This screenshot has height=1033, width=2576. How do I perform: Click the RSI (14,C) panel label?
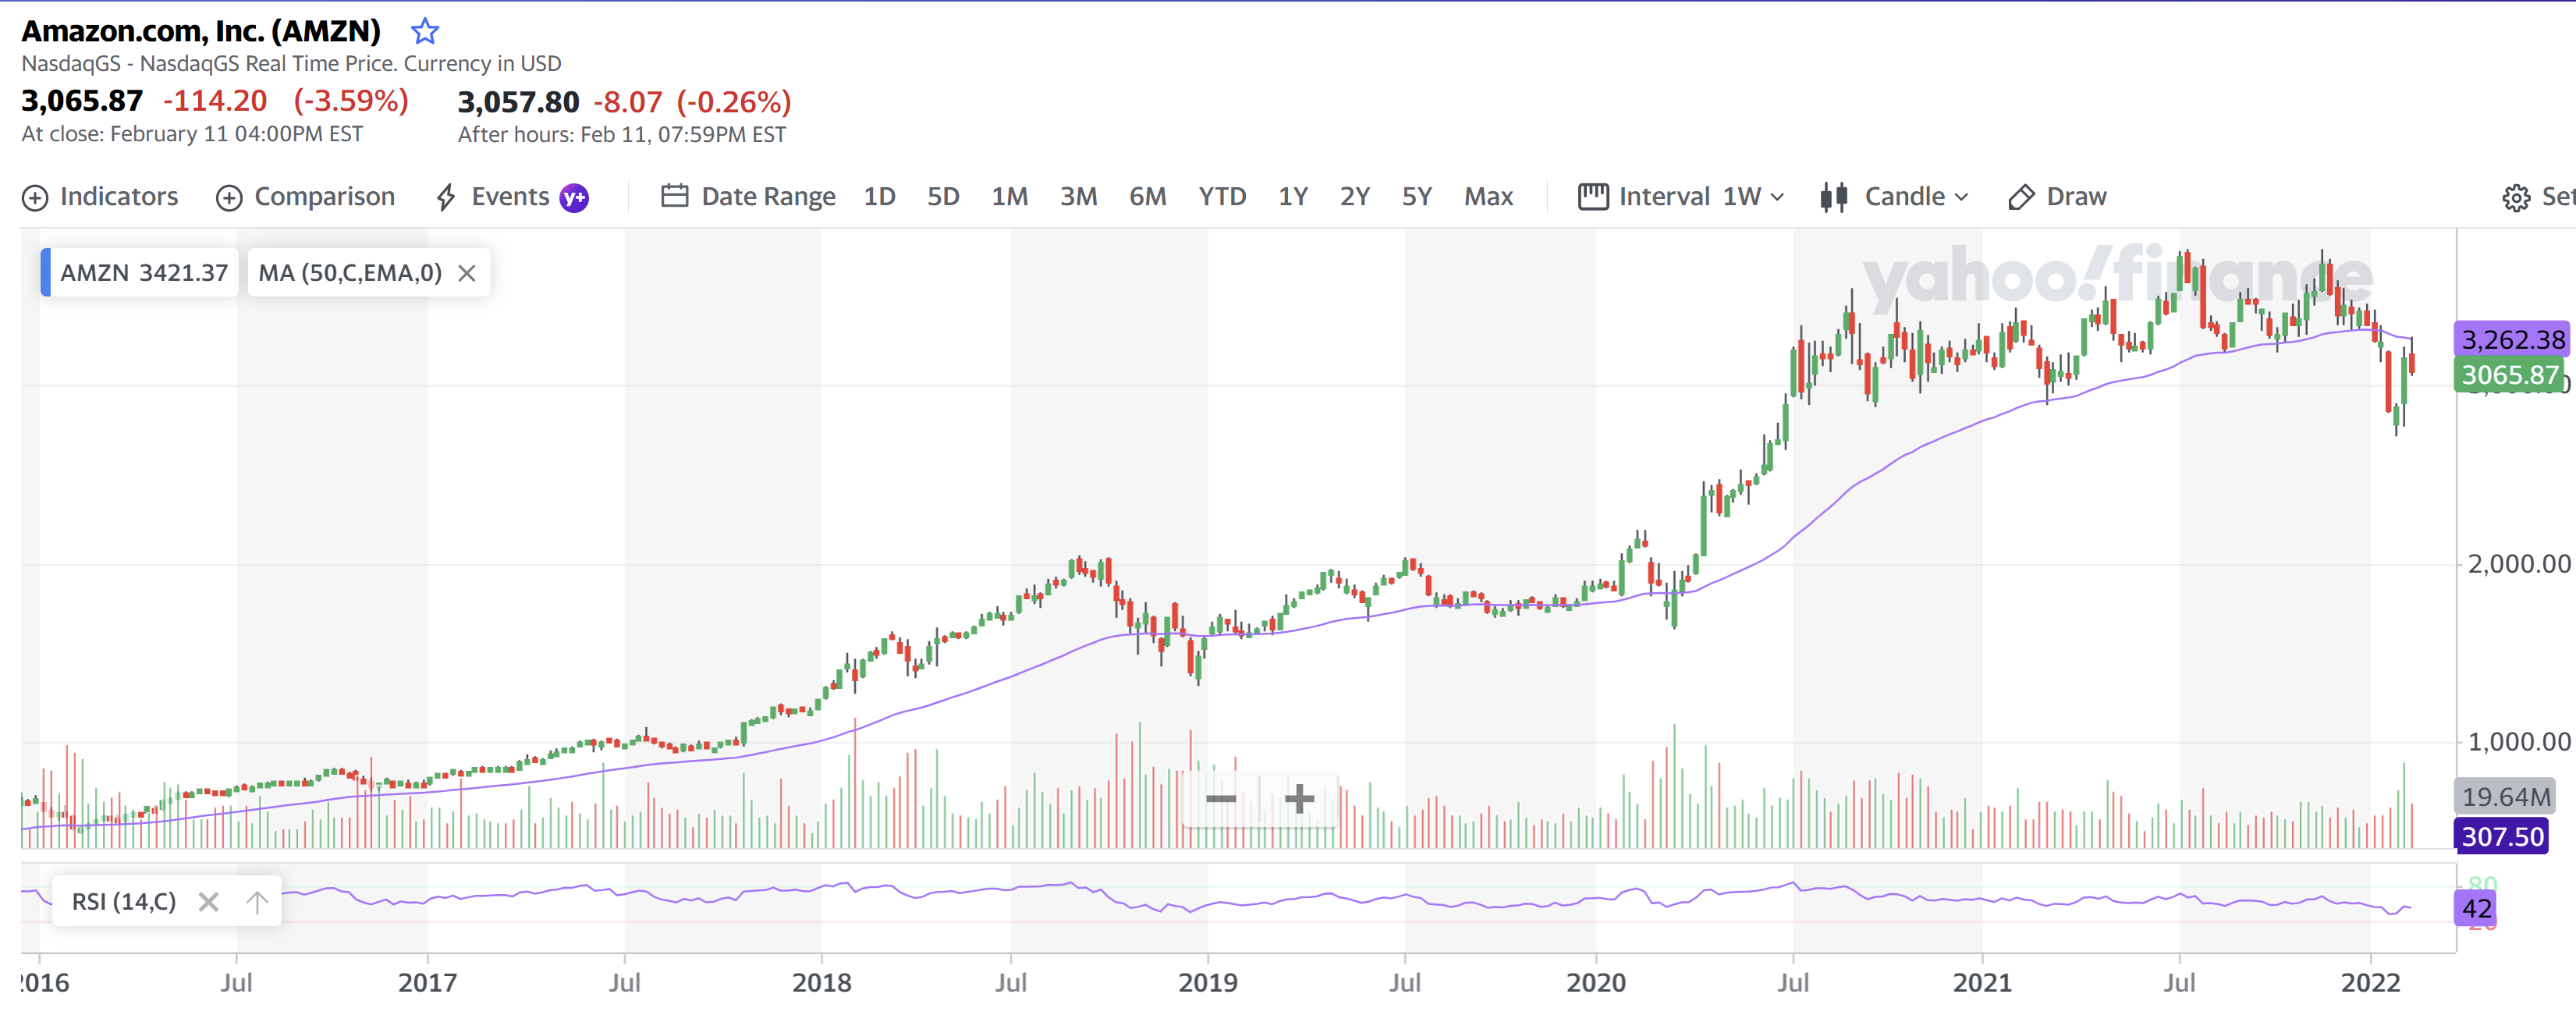(x=123, y=901)
